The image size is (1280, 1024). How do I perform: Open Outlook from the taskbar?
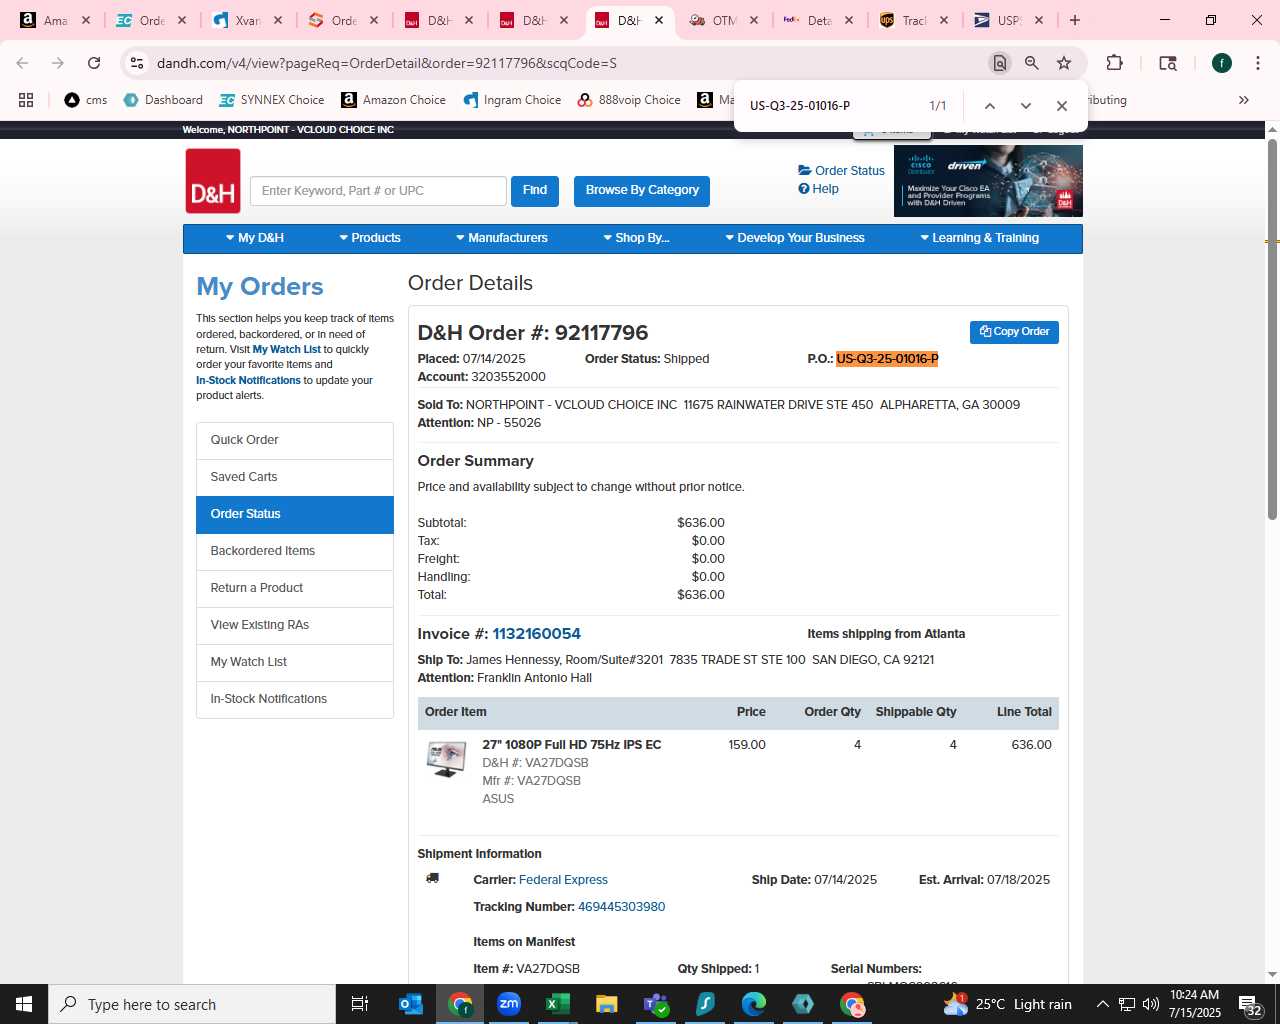[x=411, y=1004]
